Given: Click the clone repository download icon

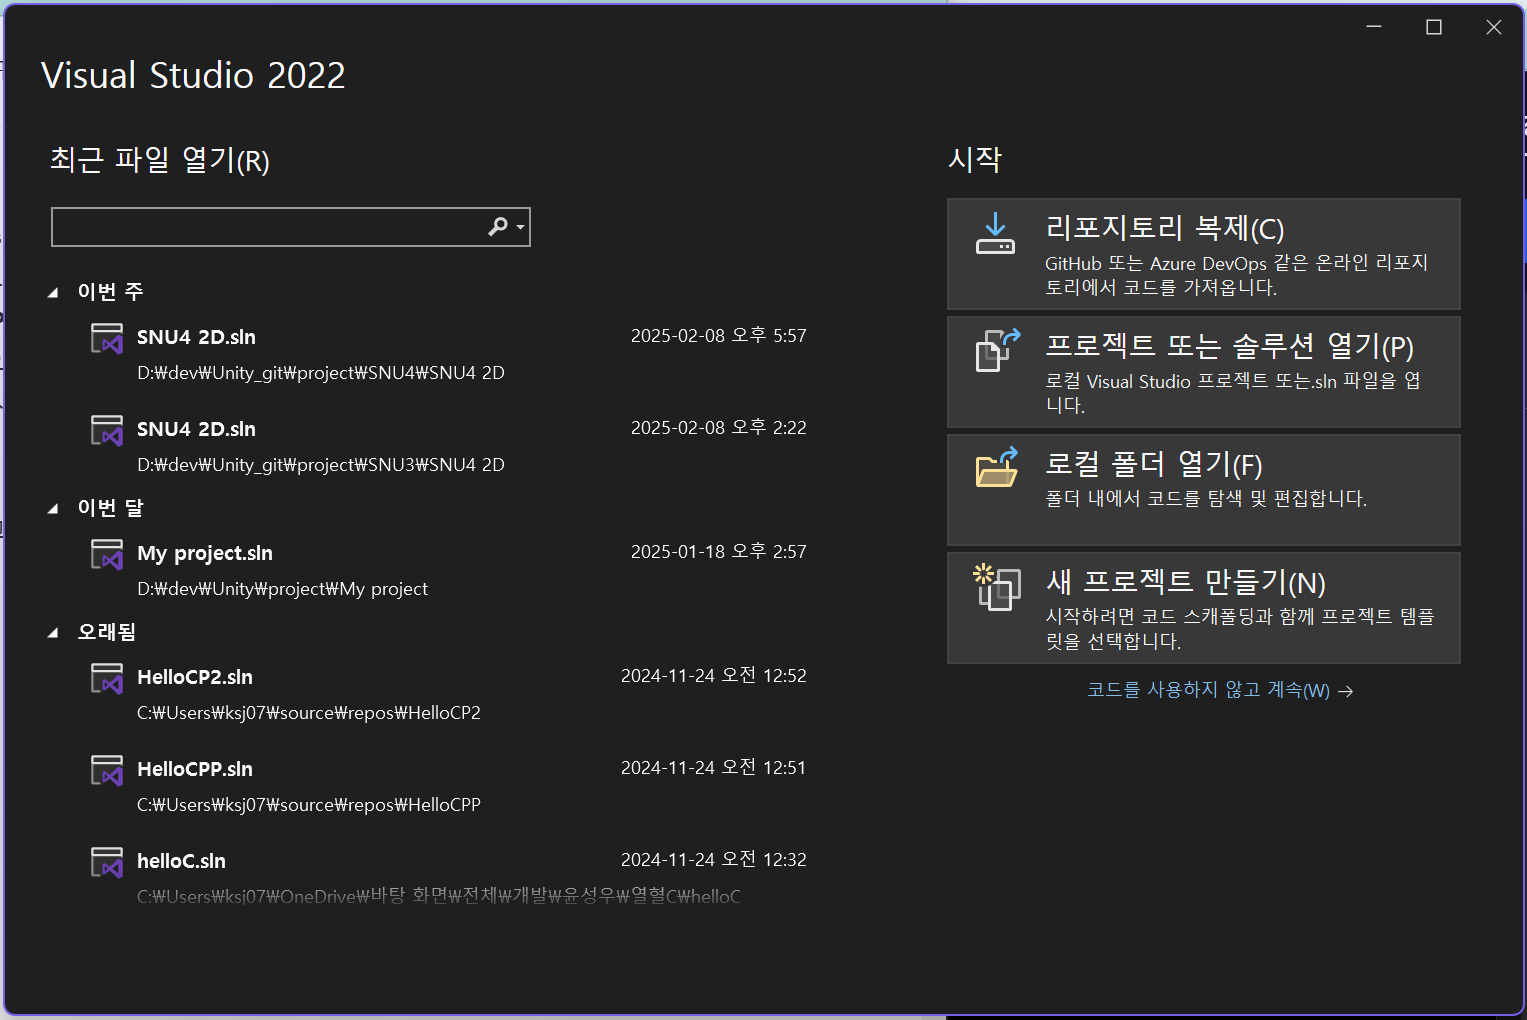Looking at the screenshot, I should coord(995,233).
